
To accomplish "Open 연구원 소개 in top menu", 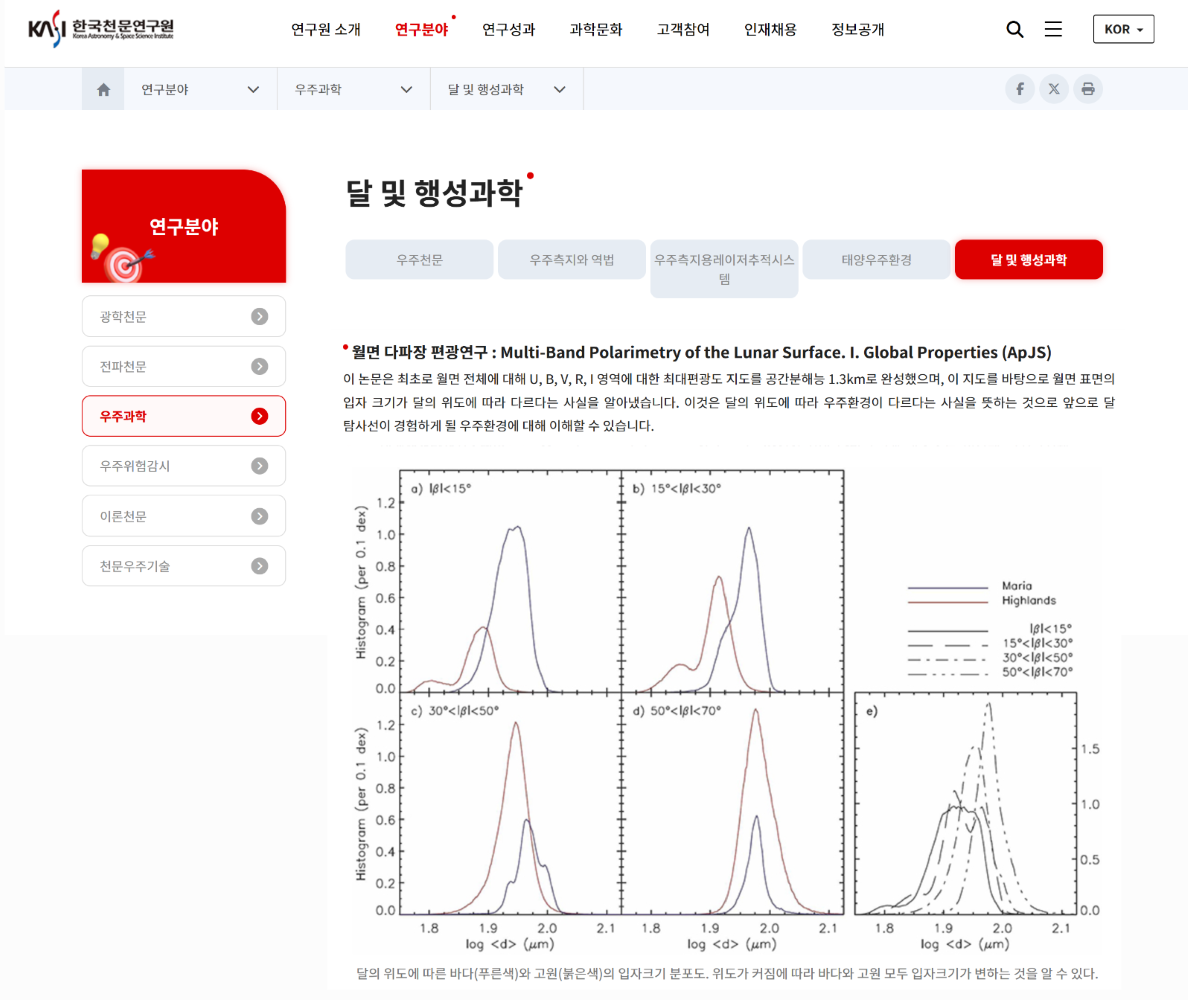I will (x=326, y=30).
